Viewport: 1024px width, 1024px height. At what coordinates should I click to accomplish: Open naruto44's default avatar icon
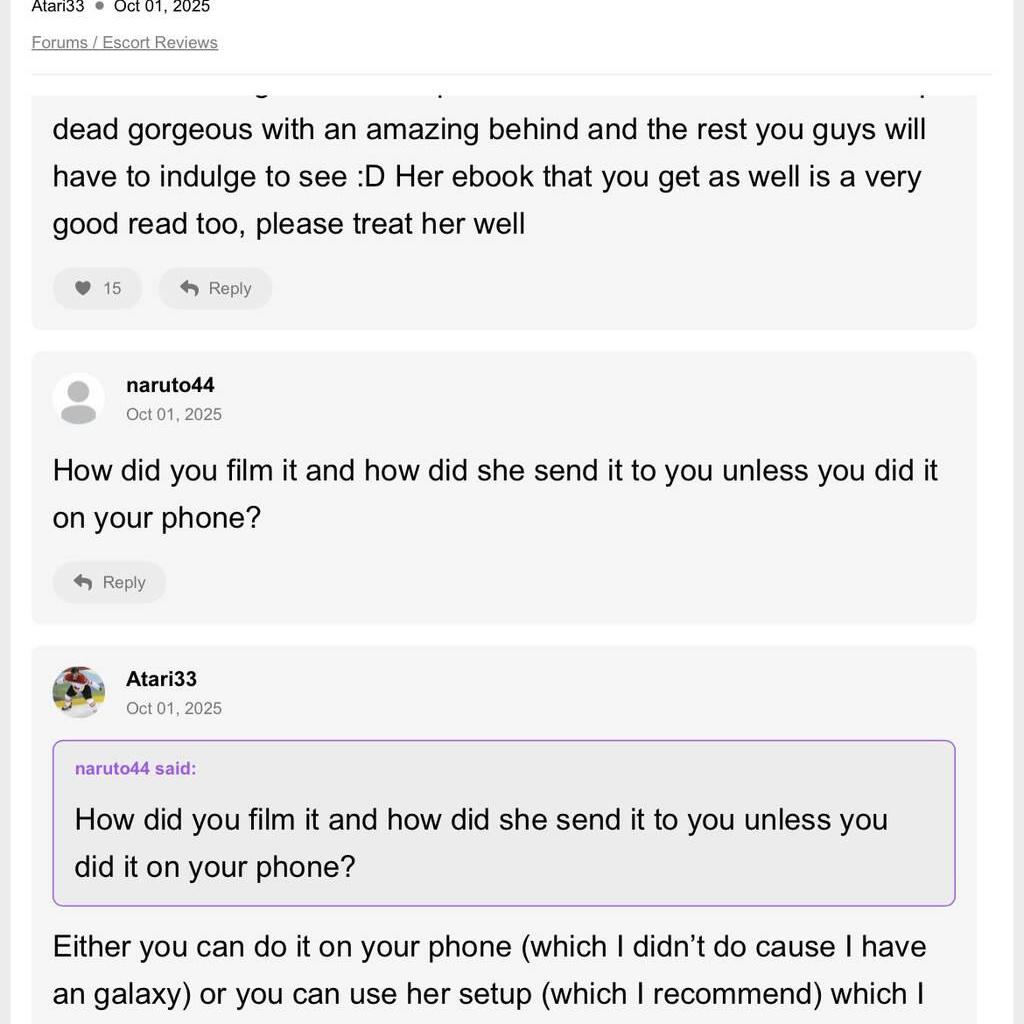coord(79,399)
